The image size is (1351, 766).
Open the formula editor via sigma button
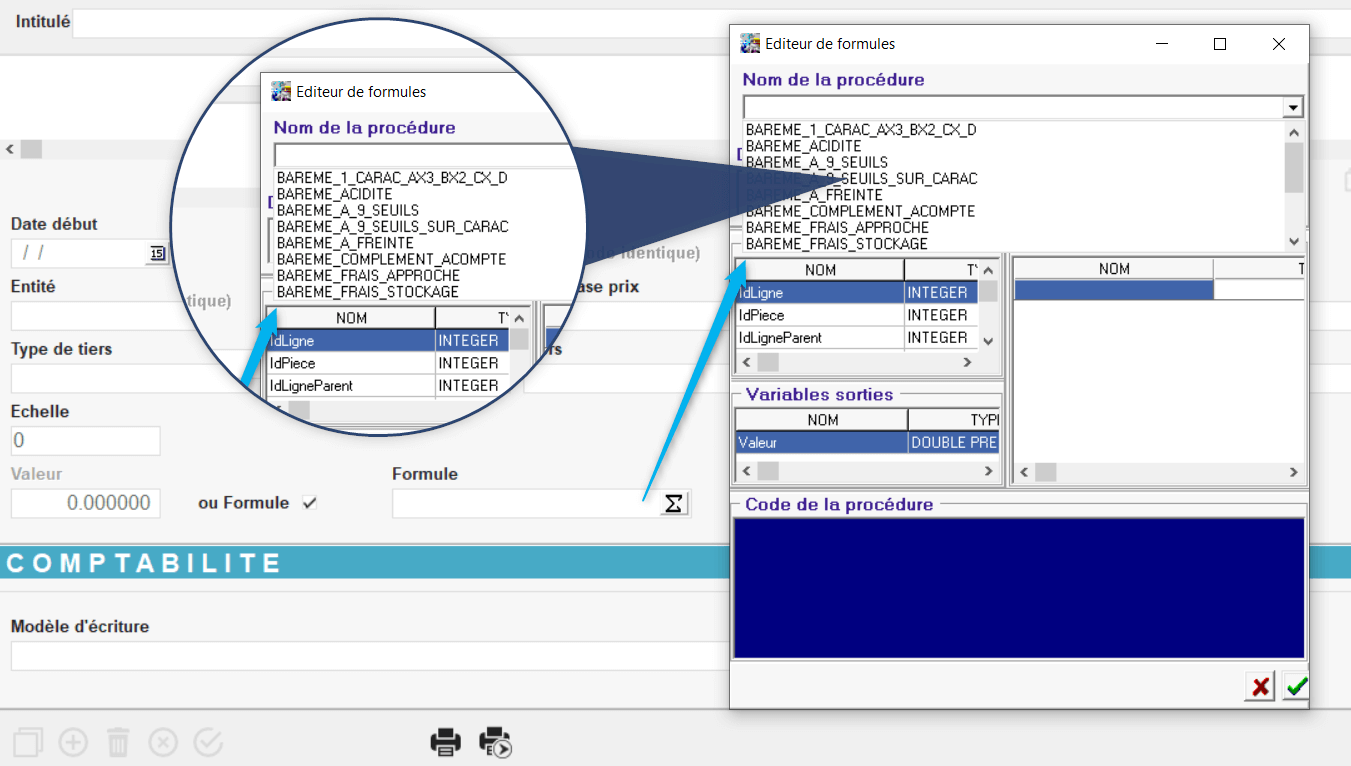pyautogui.click(x=674, y=504)
